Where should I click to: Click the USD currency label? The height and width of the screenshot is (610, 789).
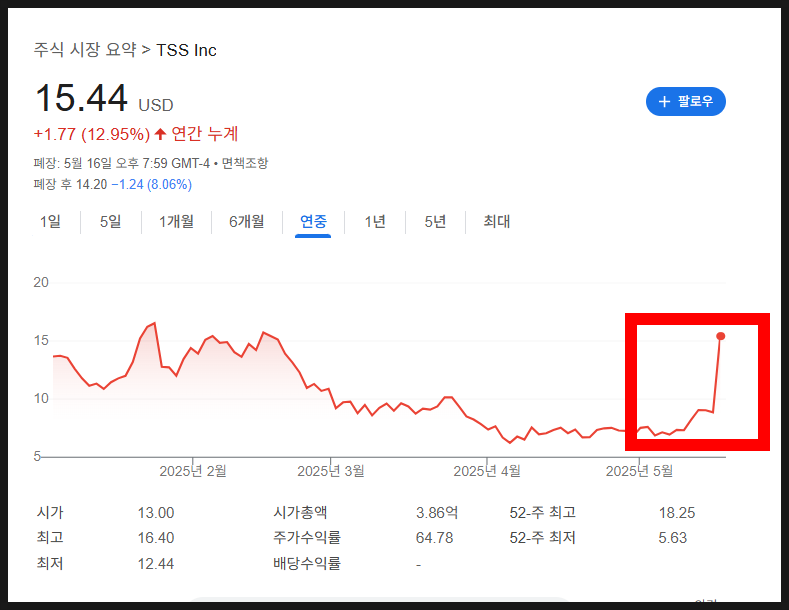tap(156, 105)
